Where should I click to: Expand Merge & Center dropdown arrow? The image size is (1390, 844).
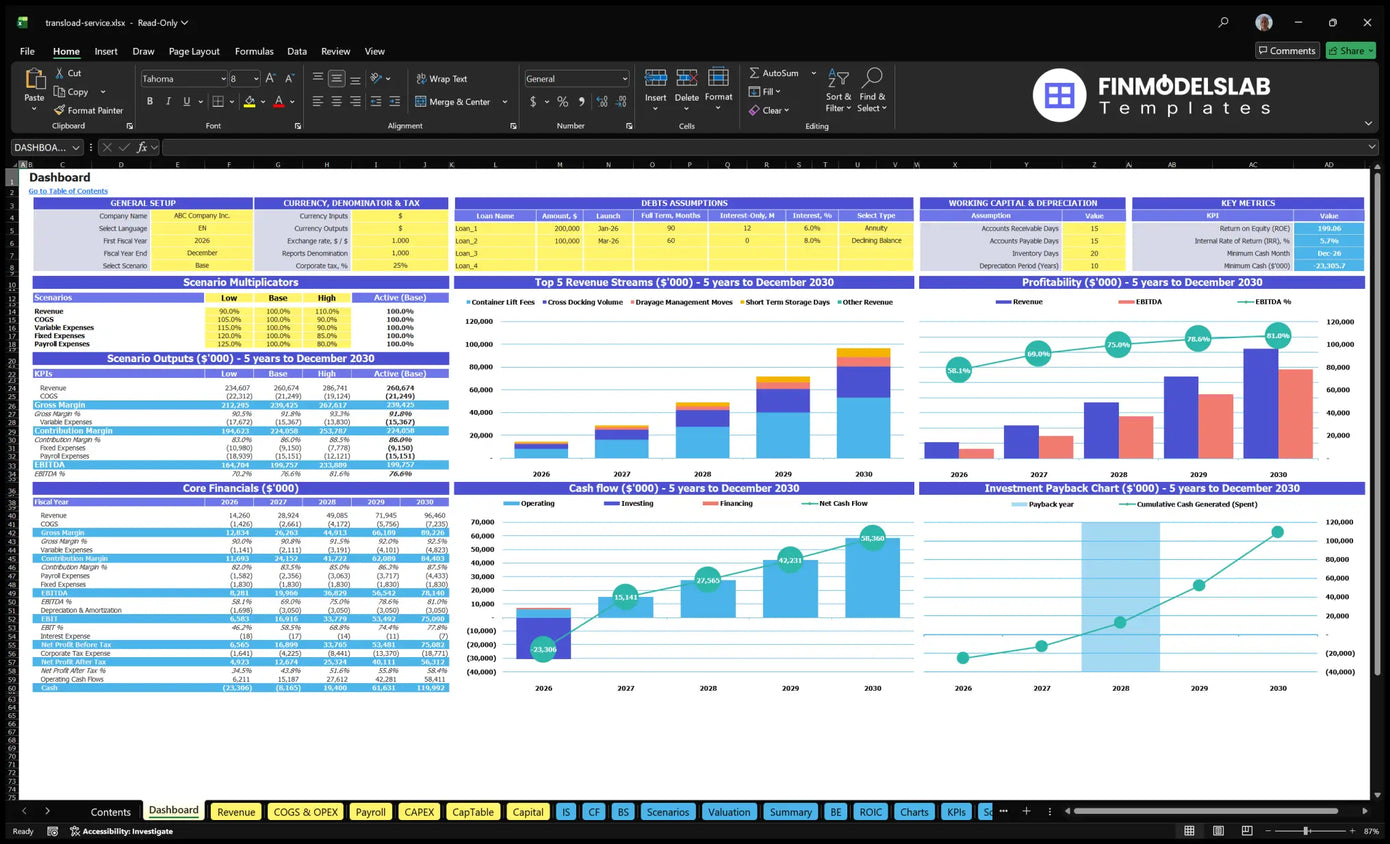tap(504, 101)
